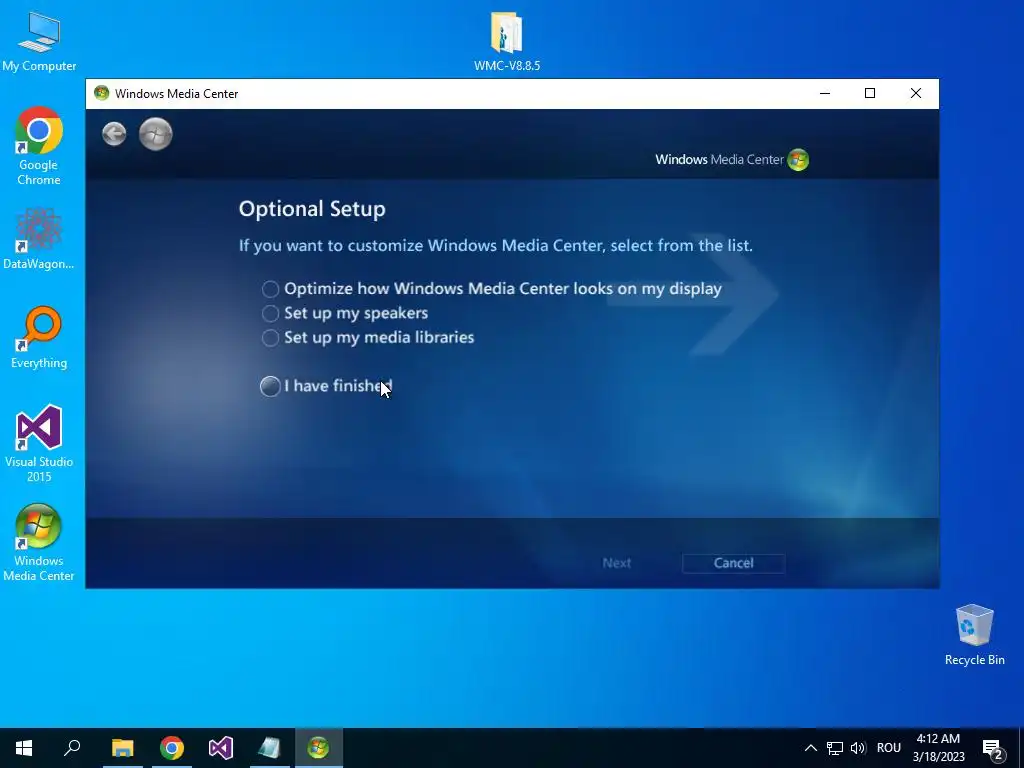Image resolution: width=1024 pixels, height=768 pixels.
Task: Show hidden system tray icons
Action: click(x=810, y=748)
